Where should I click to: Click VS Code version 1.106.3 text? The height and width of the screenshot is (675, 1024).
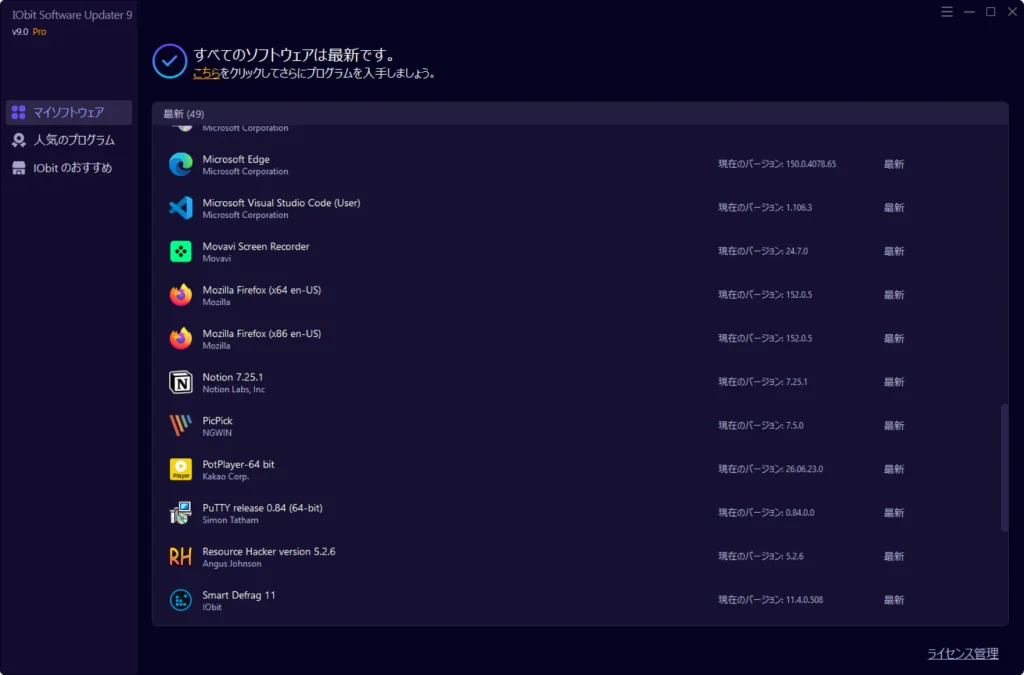pyautogui.click(x=765, y=208)
